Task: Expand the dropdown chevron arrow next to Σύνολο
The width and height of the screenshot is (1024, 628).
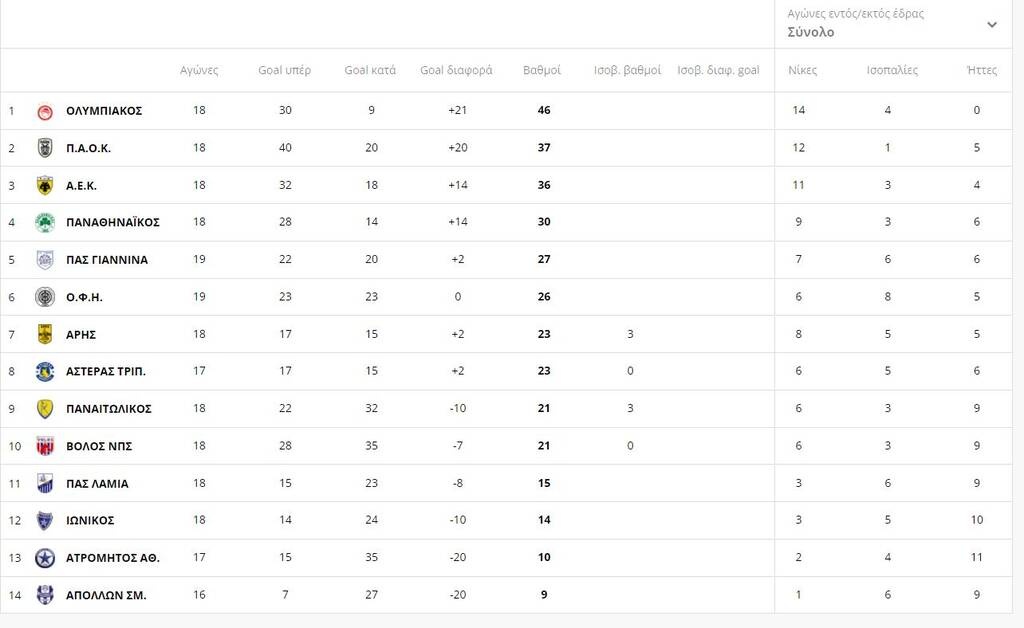Action: (x=992, y=25)
